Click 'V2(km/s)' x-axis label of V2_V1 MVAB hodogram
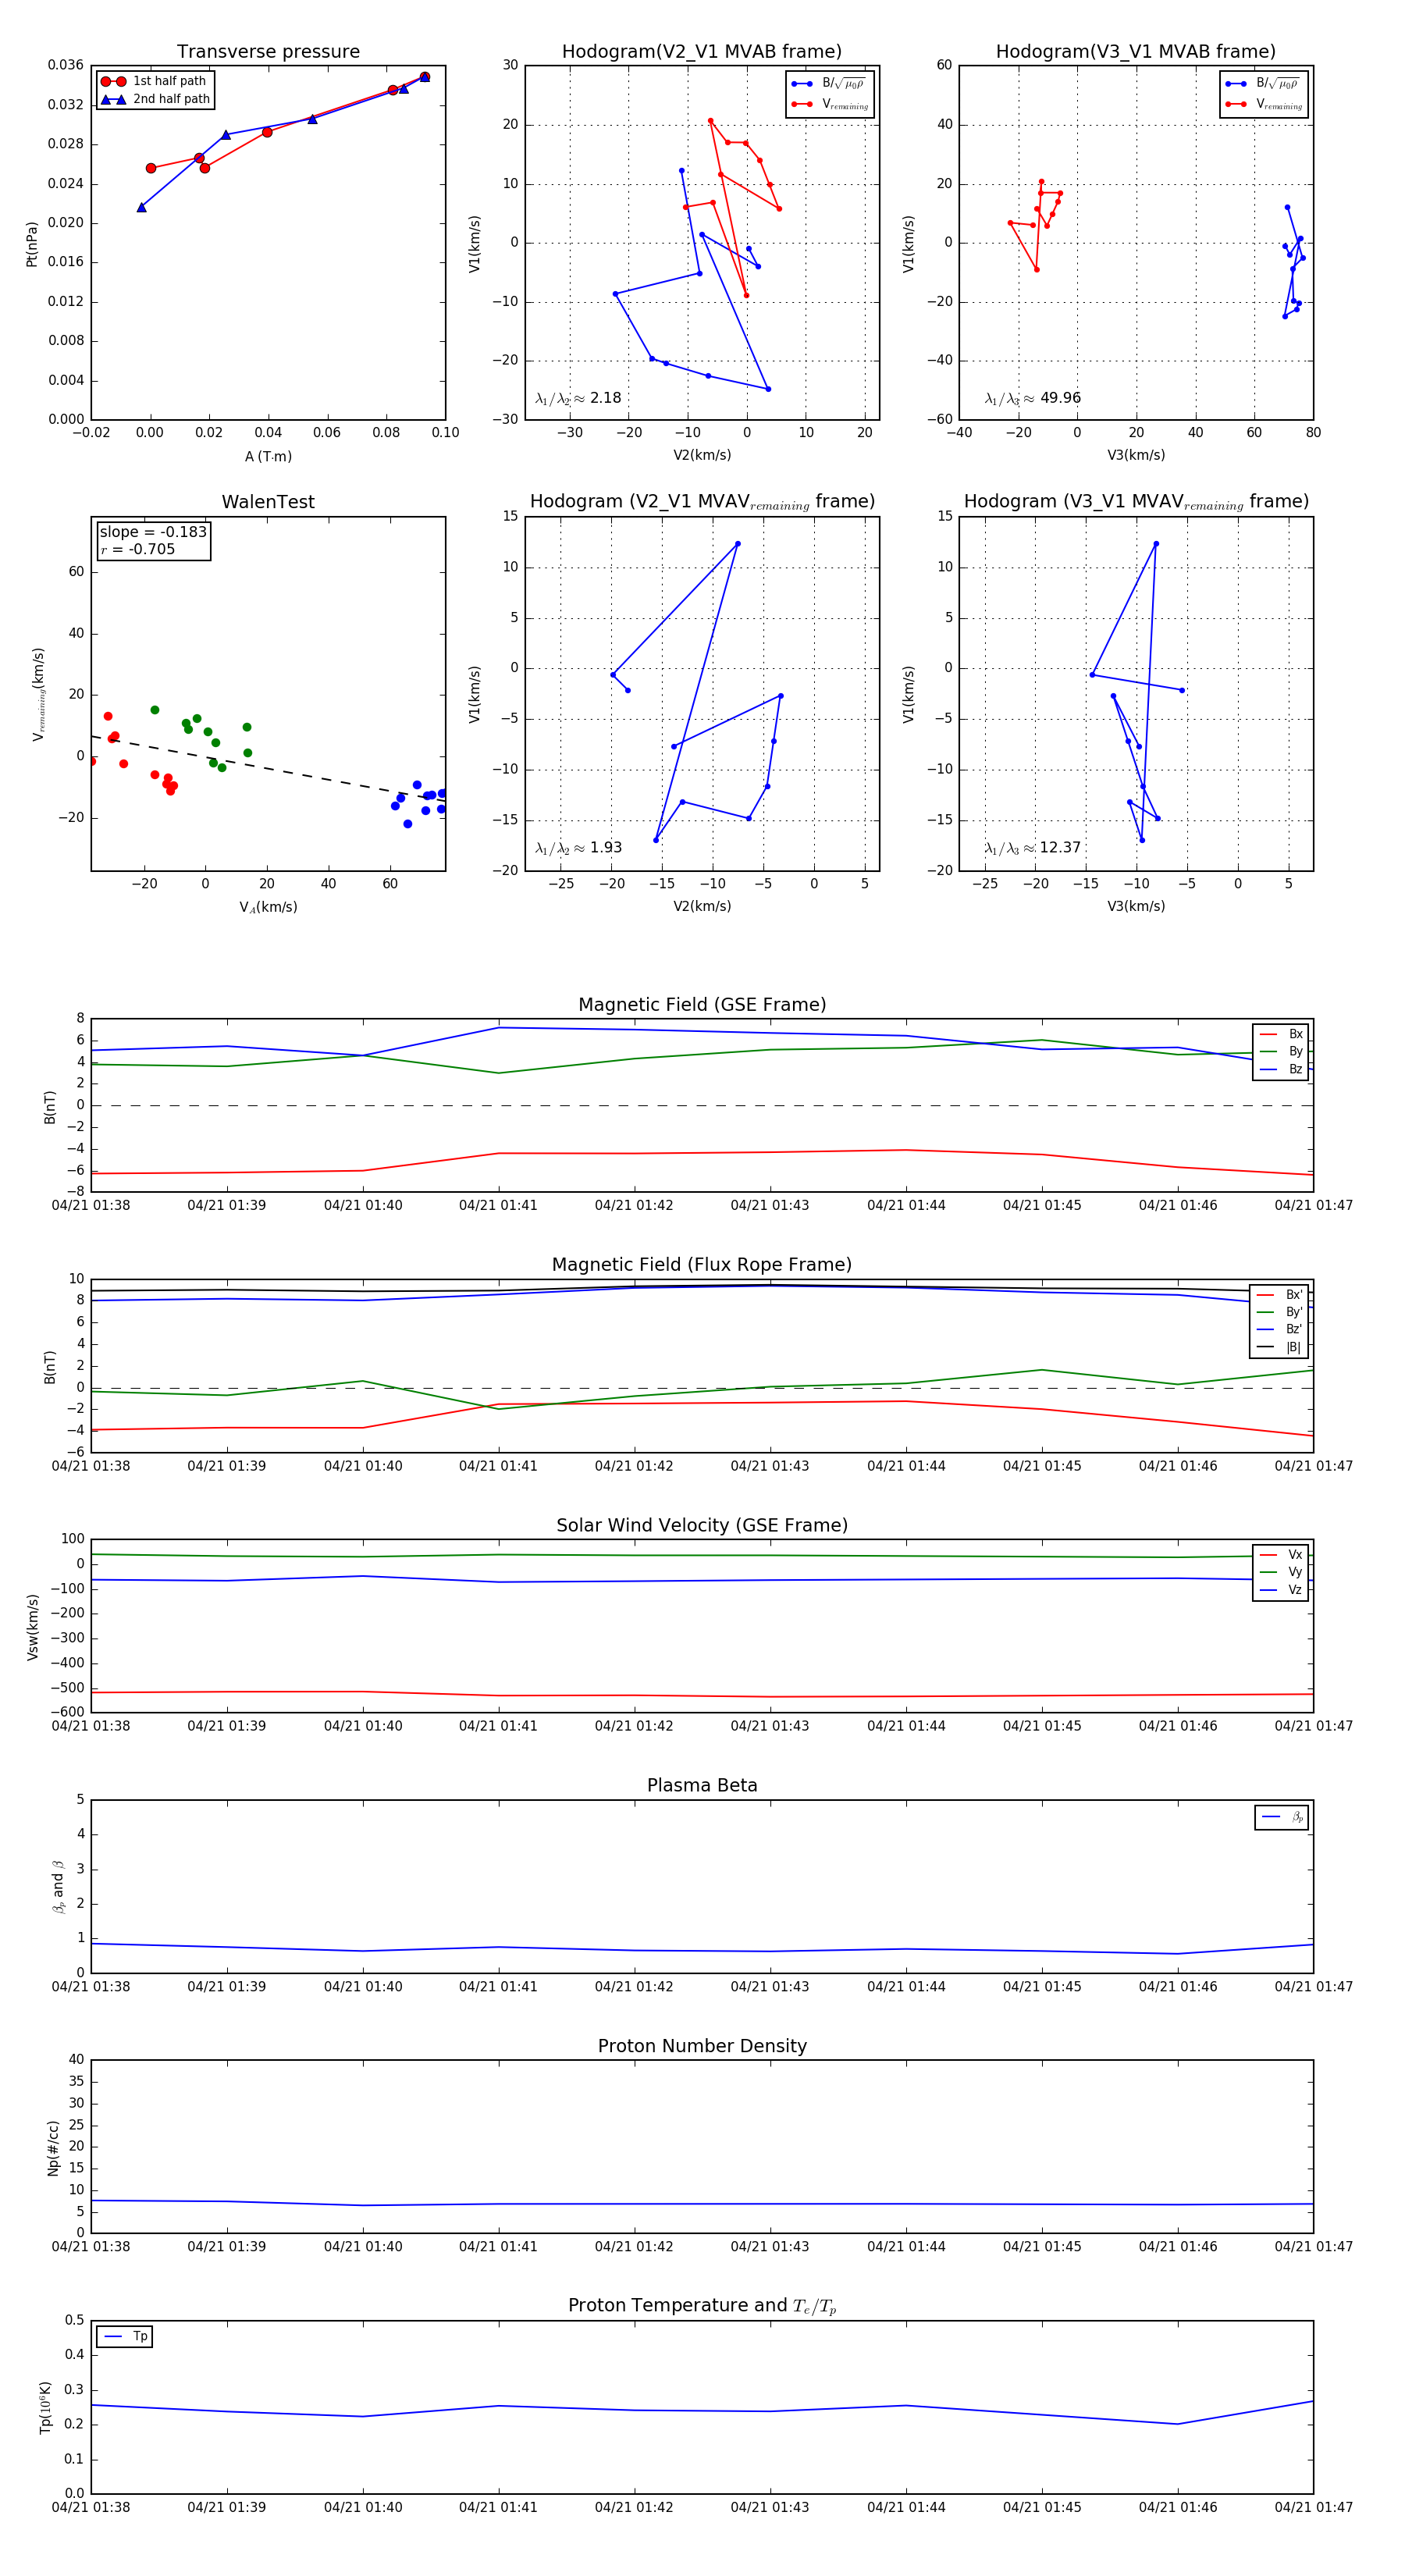This screenshot has height=2576, width=1405. (x=702, y=455)
